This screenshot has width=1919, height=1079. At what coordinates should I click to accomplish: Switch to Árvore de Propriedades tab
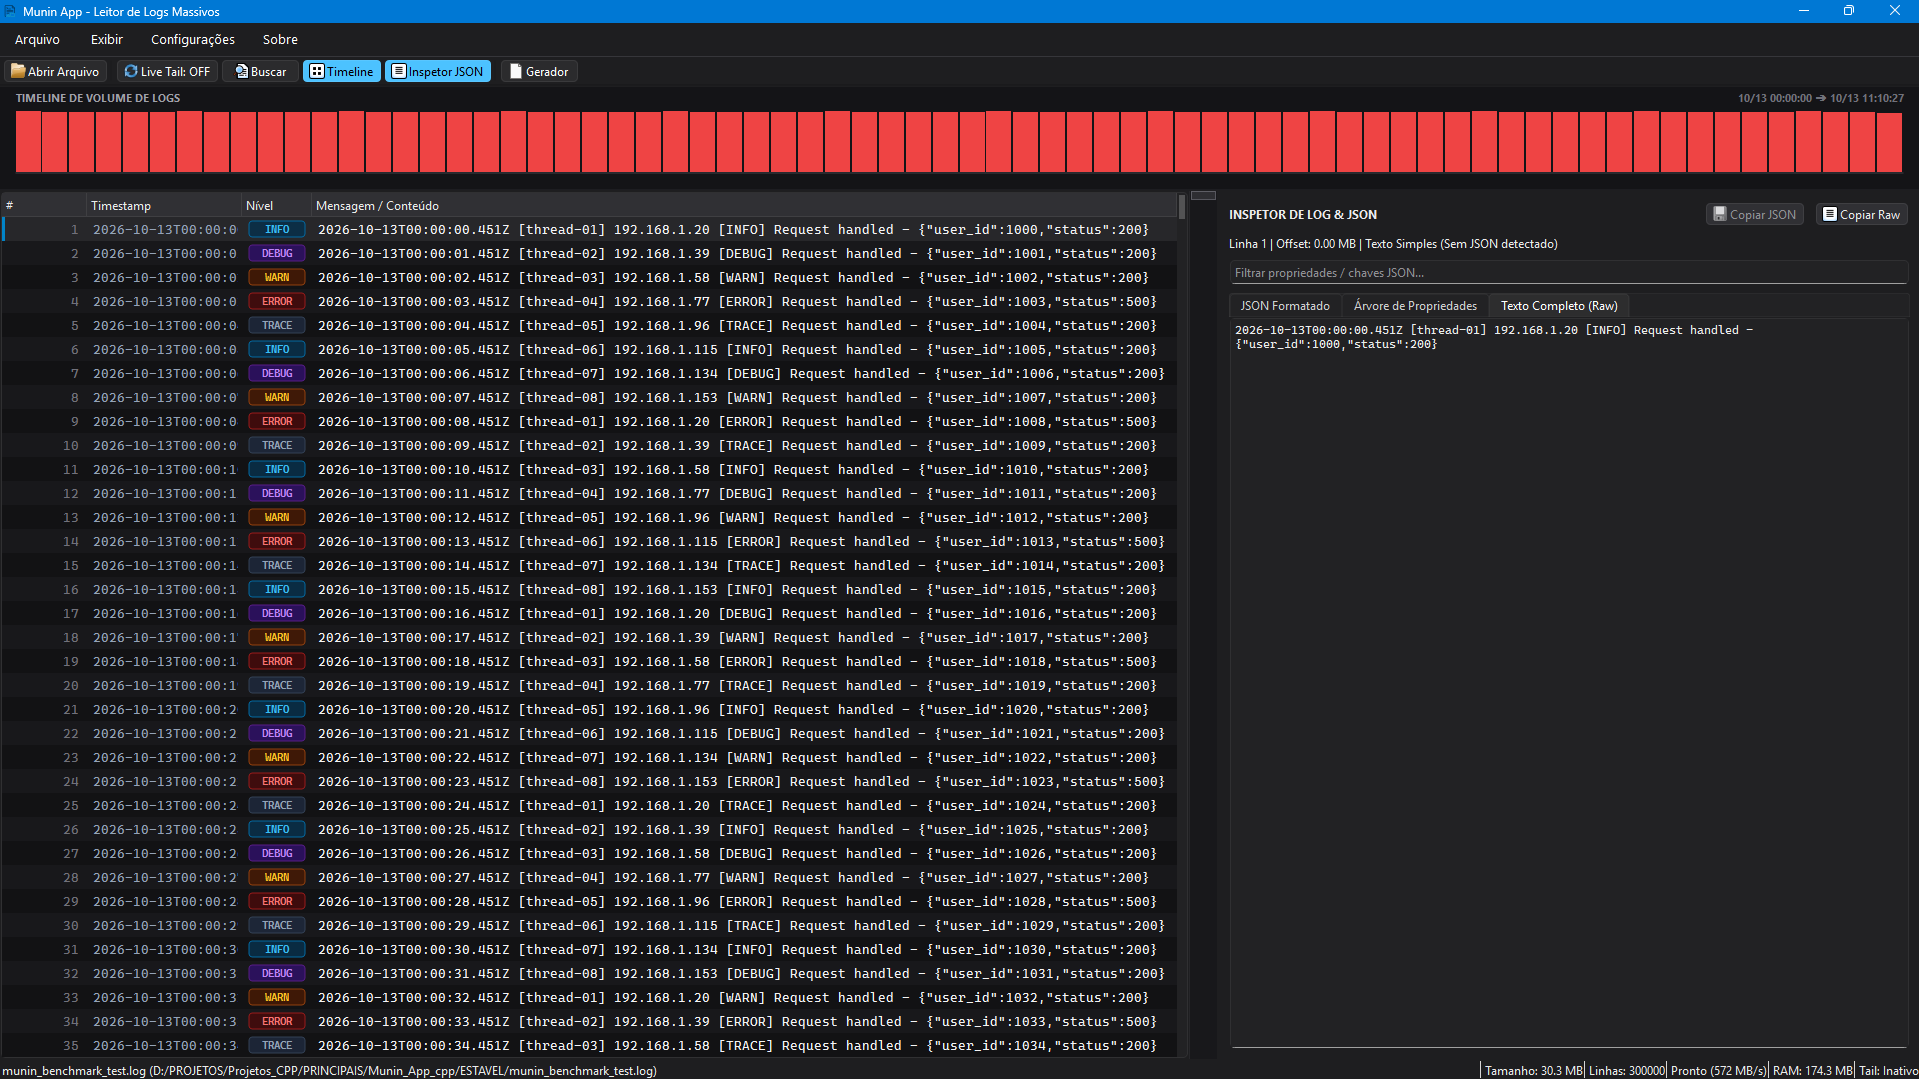(1415, 306)
